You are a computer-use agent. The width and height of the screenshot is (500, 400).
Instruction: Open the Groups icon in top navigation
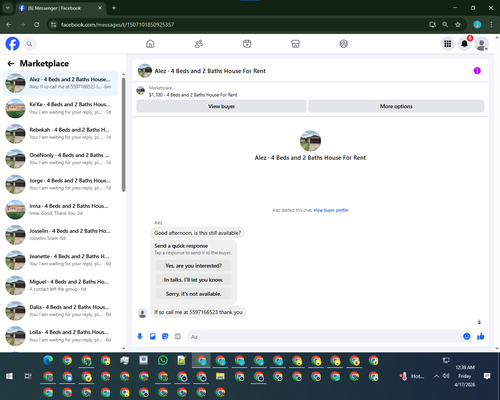(344, 44)
